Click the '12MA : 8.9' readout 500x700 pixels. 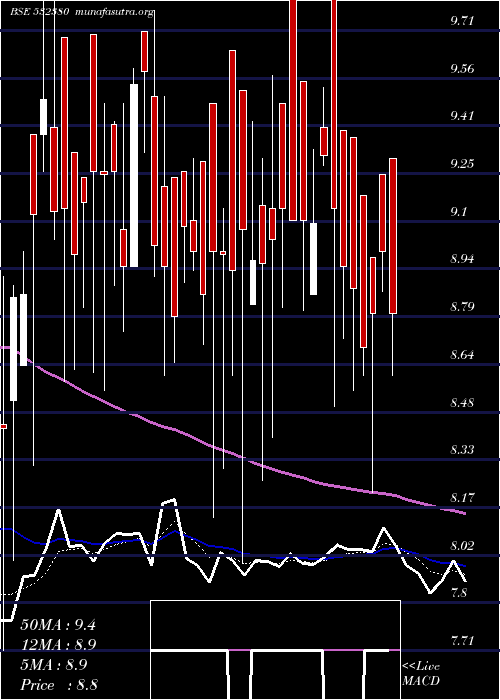[59, 645]
